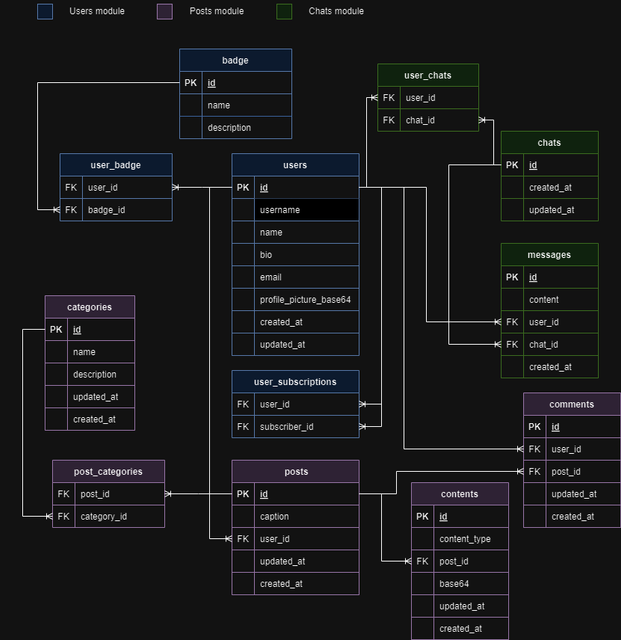Screen dimensions: 621x640
Task: Click the underlined id in posts table
Action: 264,494
